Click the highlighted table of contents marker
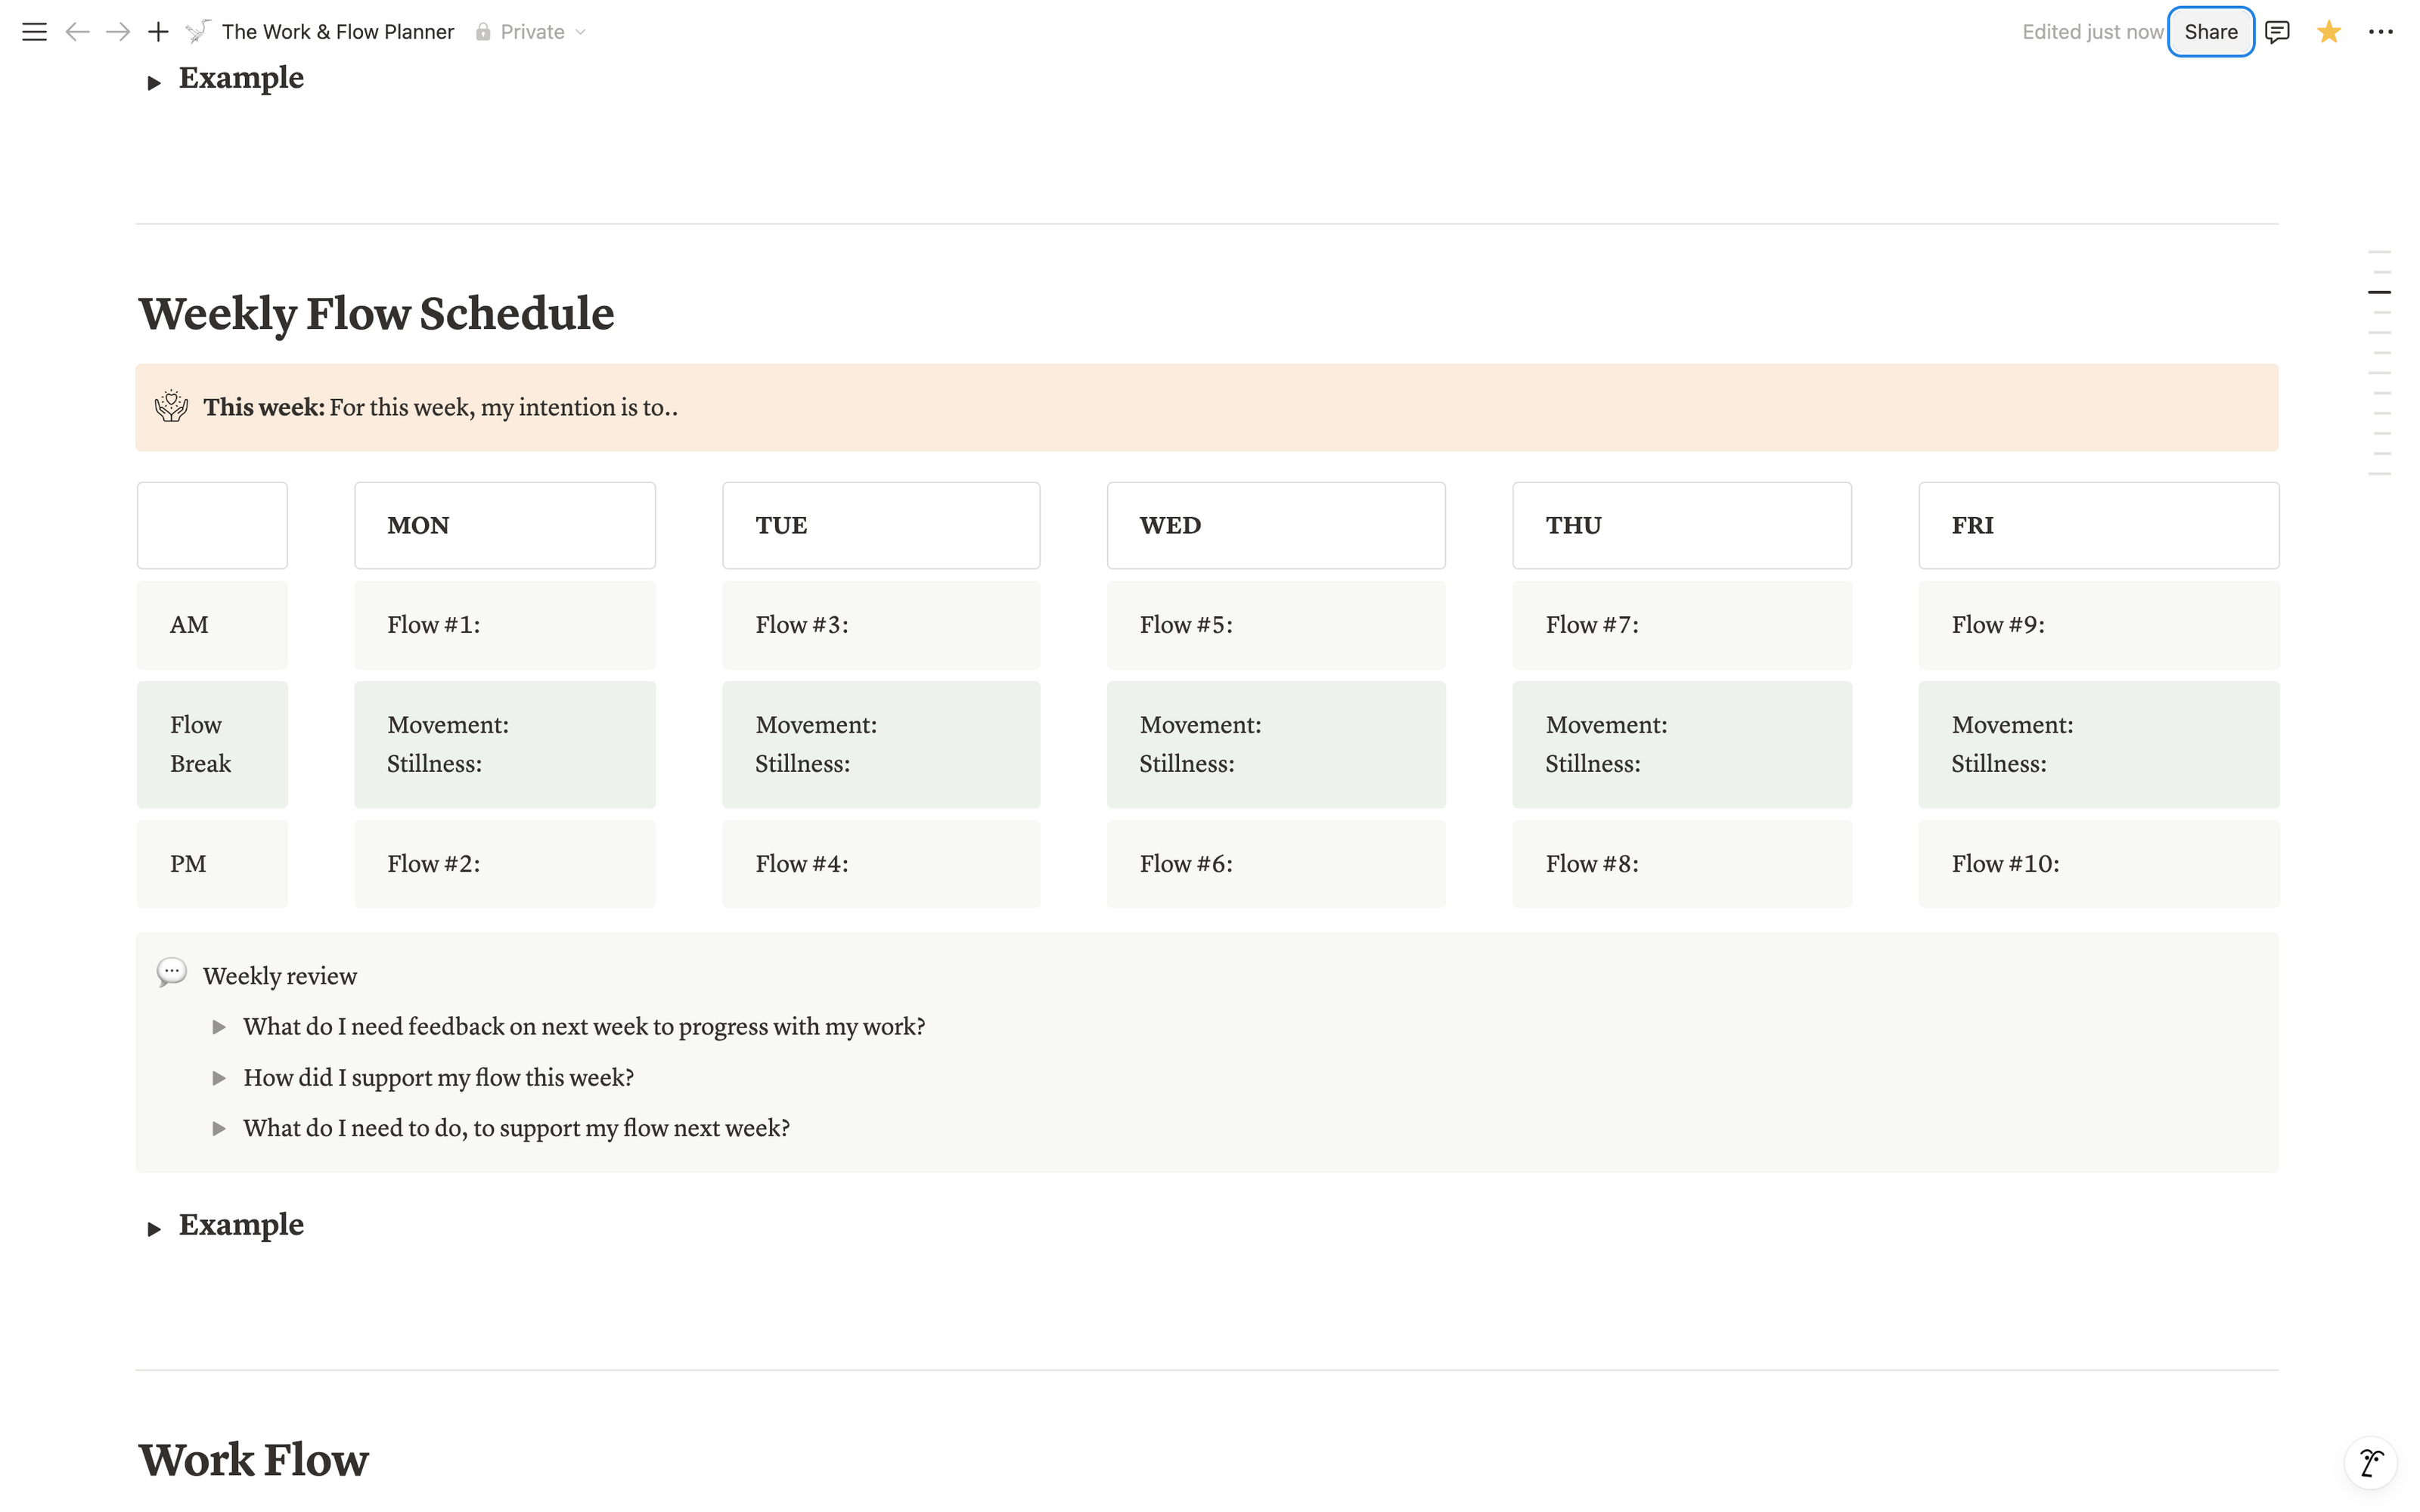The width and height of the screenshot is (2420, 1512). pos(2379,292)
